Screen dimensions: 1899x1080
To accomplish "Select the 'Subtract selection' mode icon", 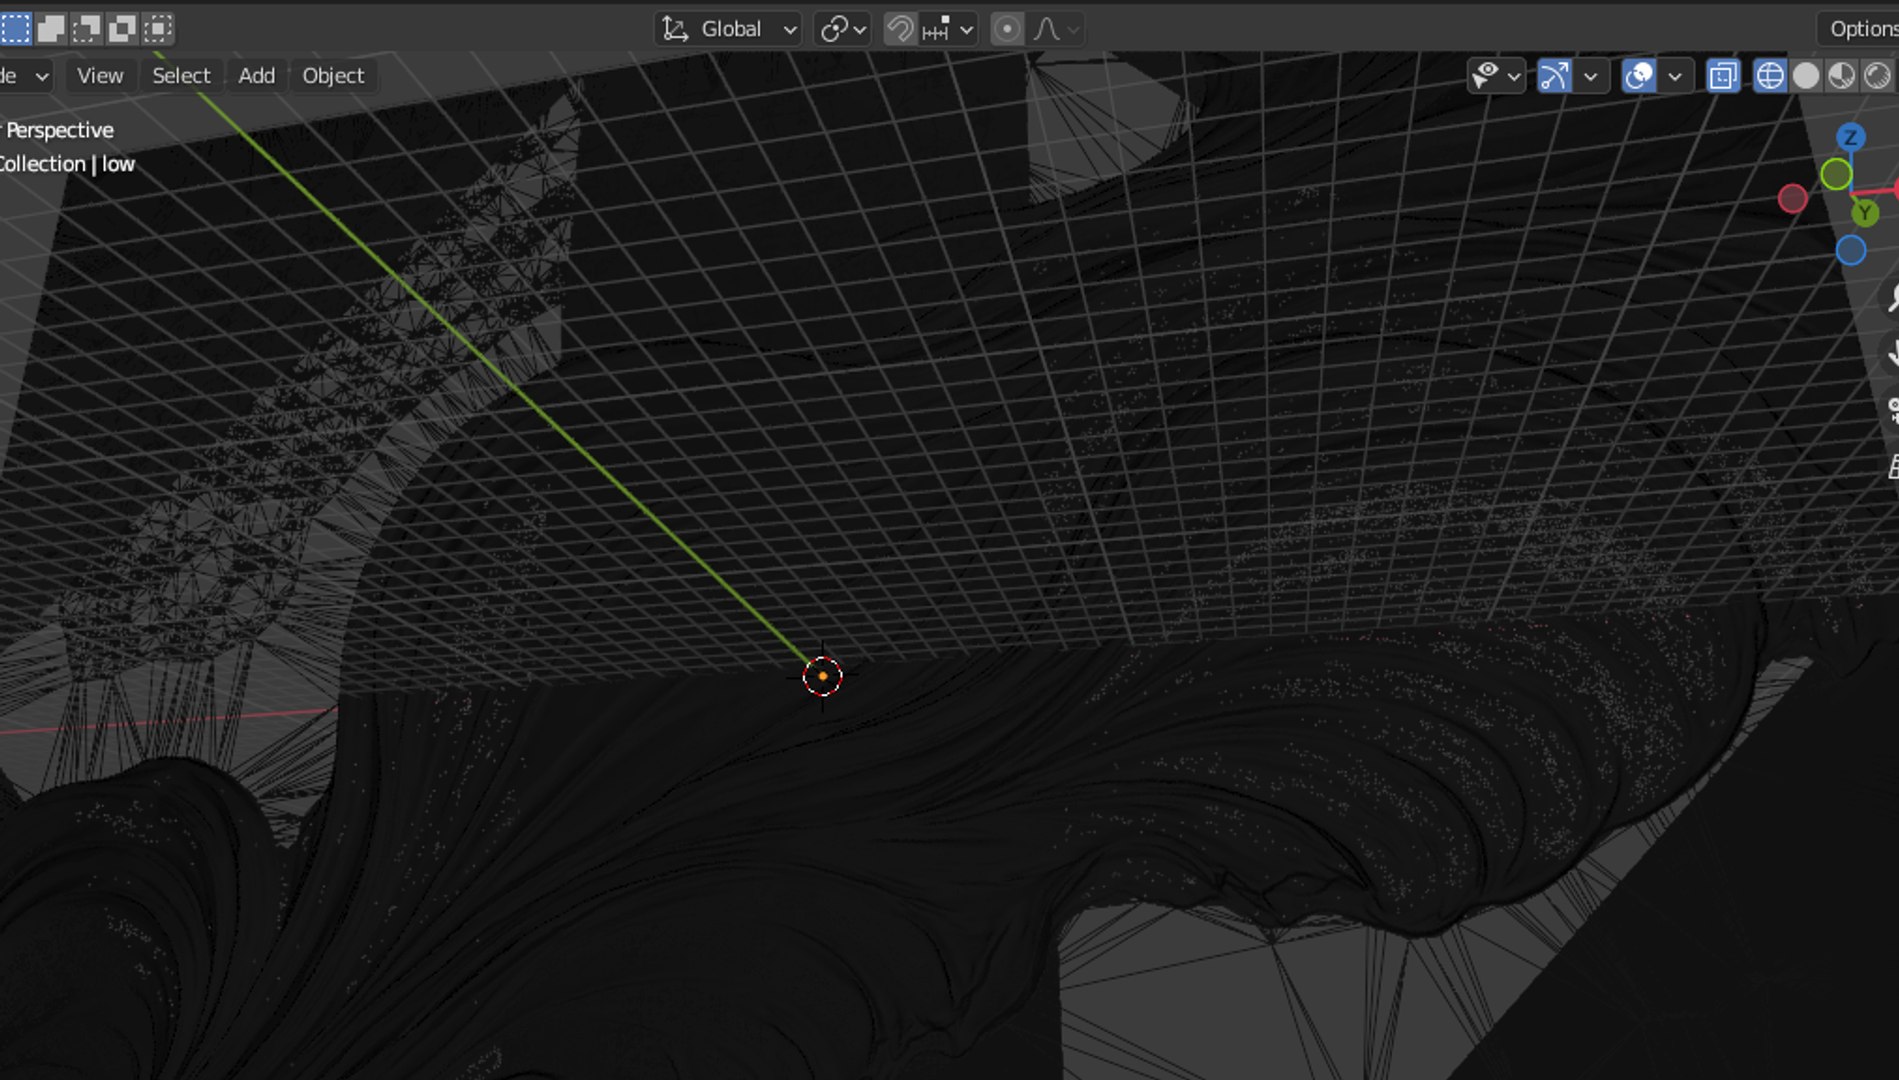I will [87, 28].
